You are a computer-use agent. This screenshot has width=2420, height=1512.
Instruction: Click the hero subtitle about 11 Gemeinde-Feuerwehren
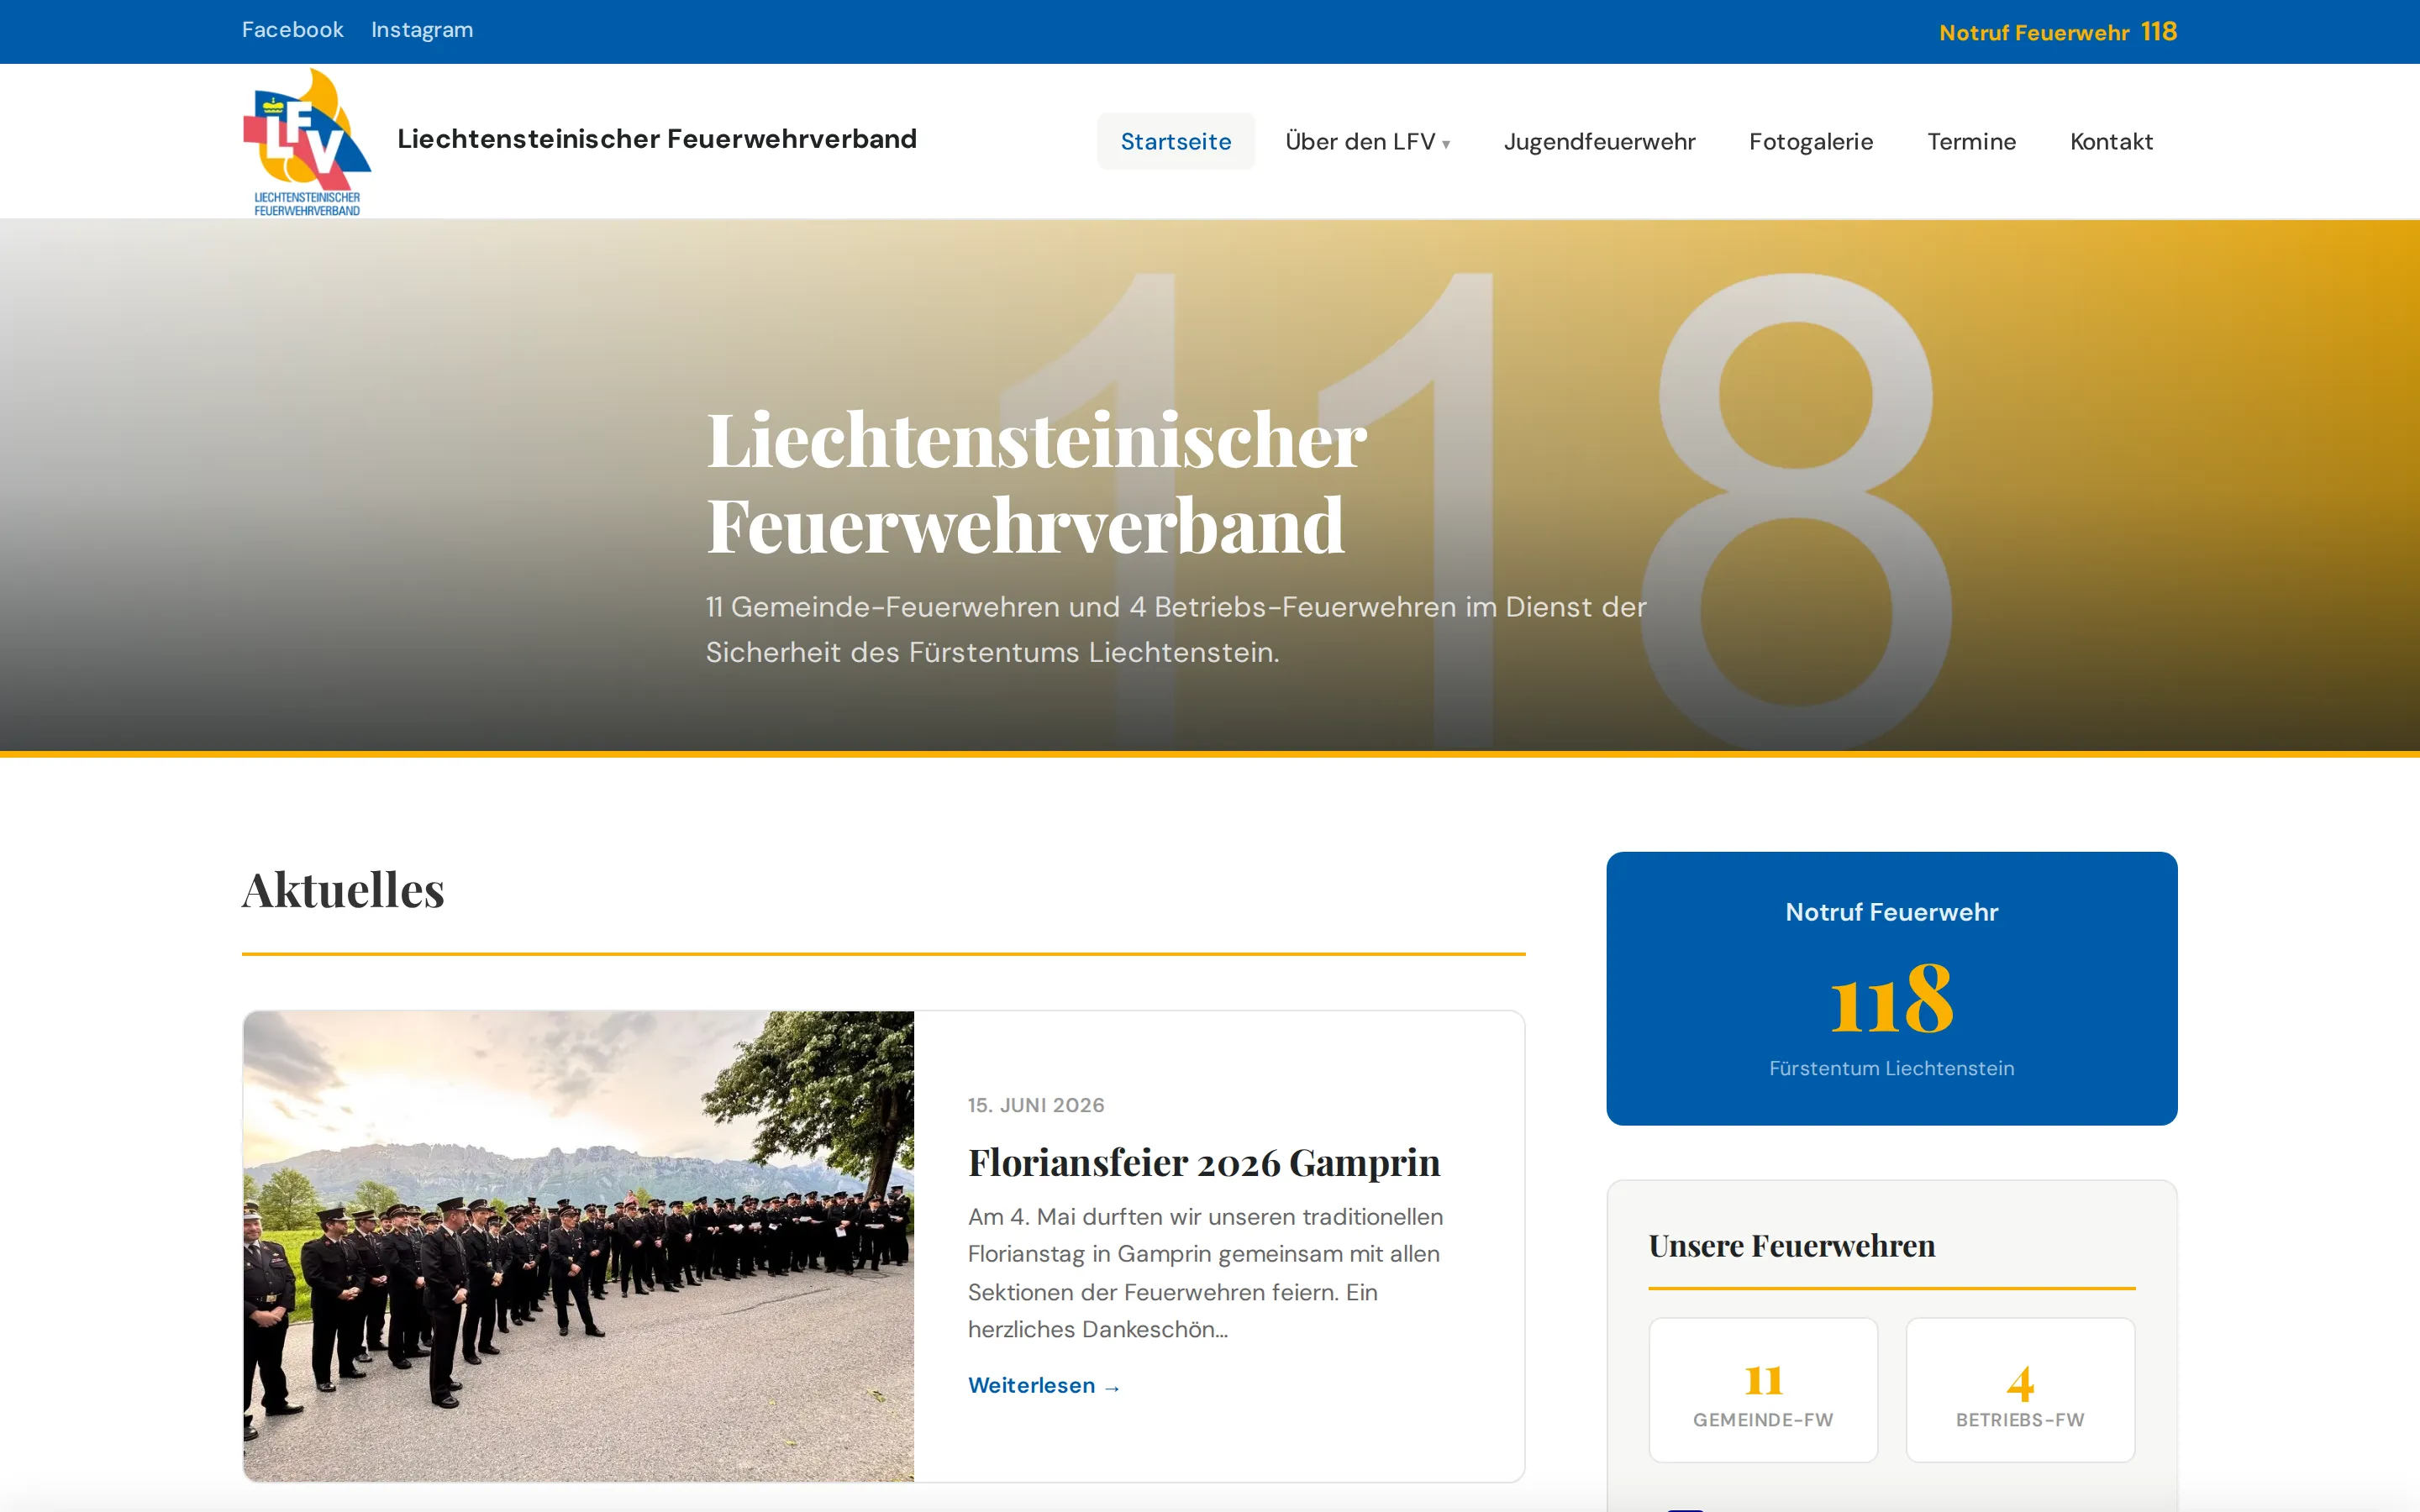1176,629
